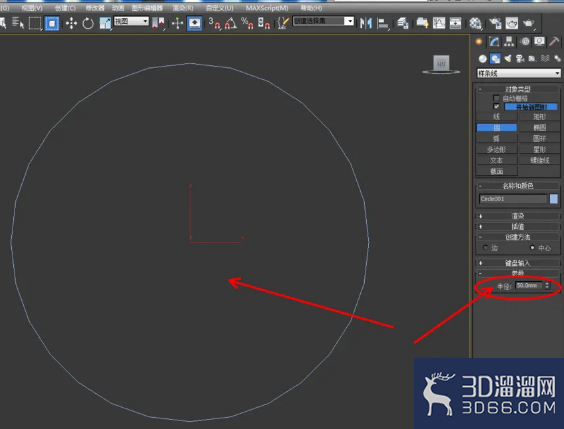
Task: Open the Rendered Frame Window
Action: pyautogui.click(x=511, y=24)
